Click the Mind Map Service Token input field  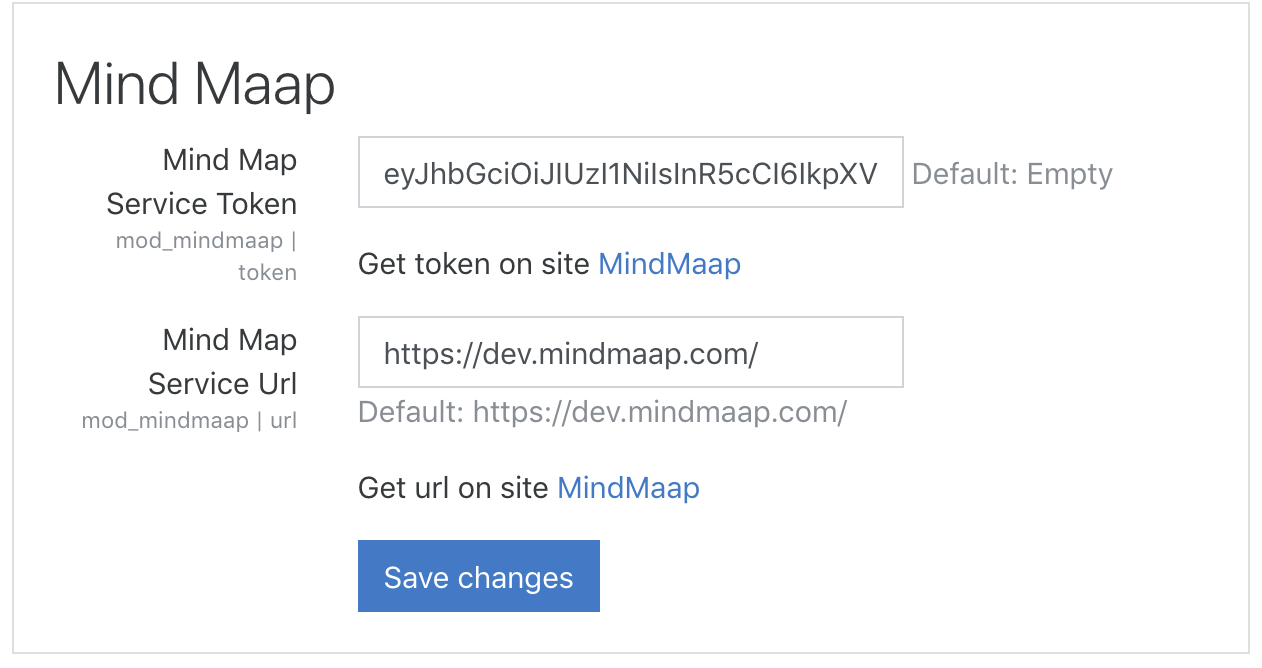(630, 172)
